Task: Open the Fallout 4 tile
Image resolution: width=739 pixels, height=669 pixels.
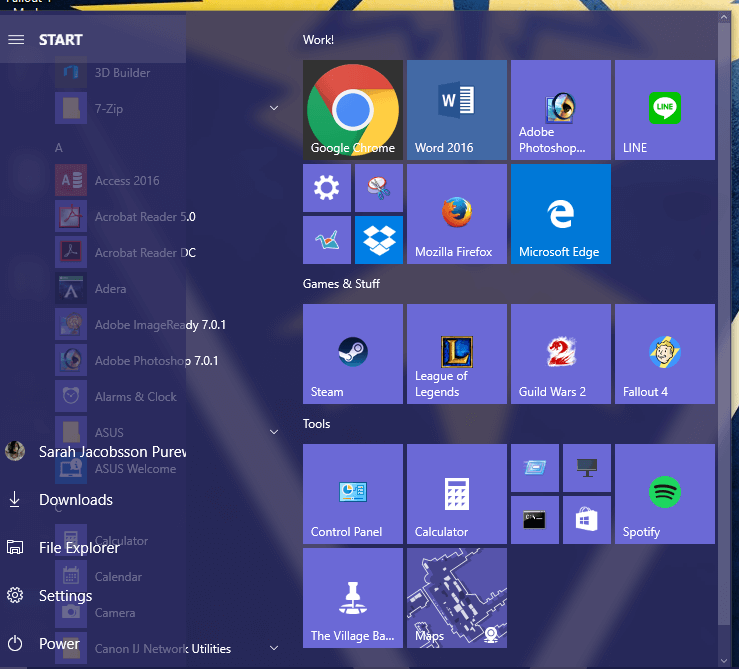Action: tap(665, 354)
